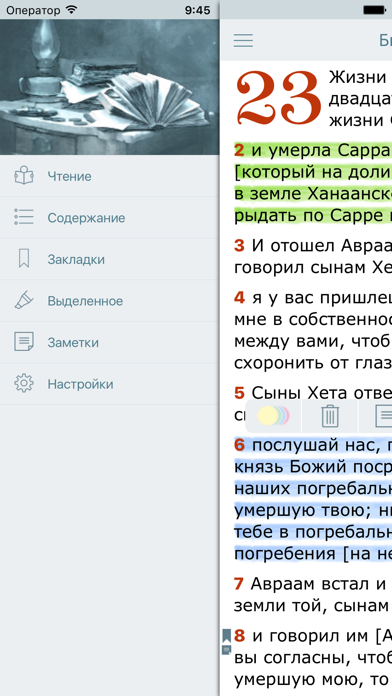The height and width of the screenshot is (696, 392).
Task: Go to the Чтение menu item
Action: pyautogui.click(x=109, y=176)
